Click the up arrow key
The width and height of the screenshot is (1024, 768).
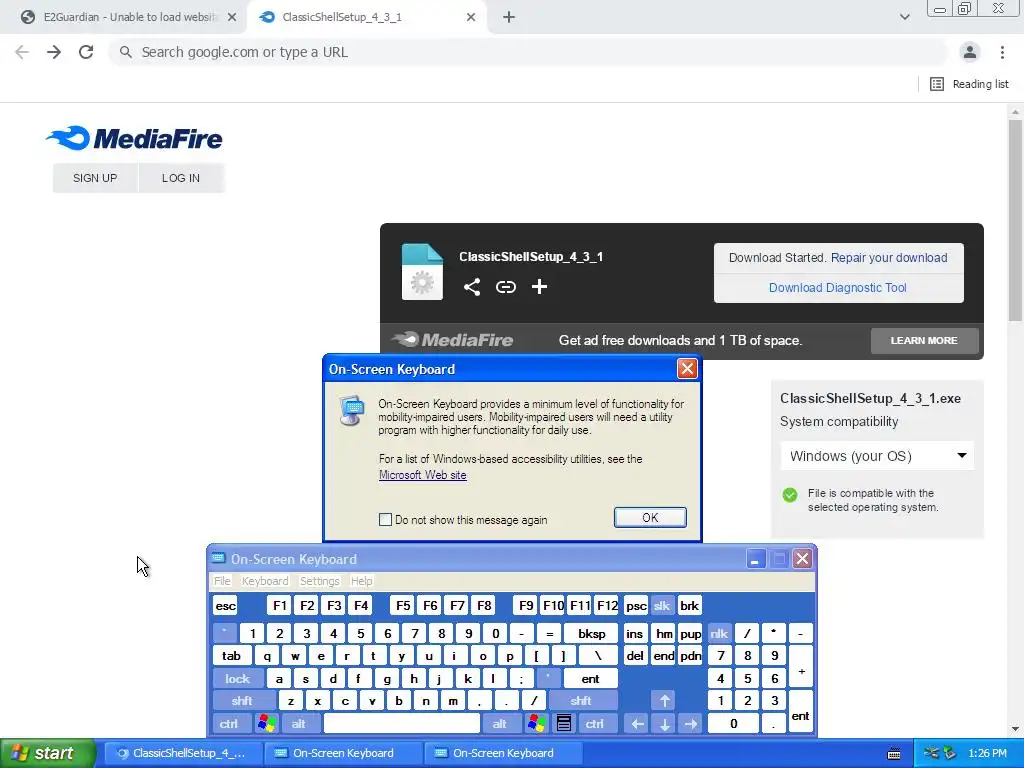click(x=664, y=701)
